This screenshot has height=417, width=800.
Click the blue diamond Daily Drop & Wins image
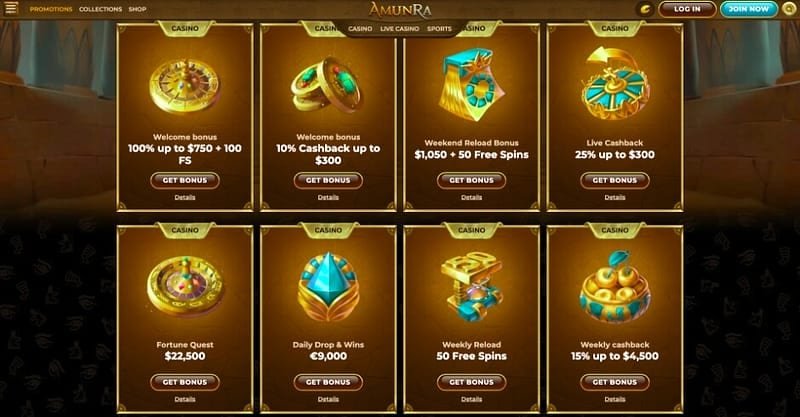(328, 287)
